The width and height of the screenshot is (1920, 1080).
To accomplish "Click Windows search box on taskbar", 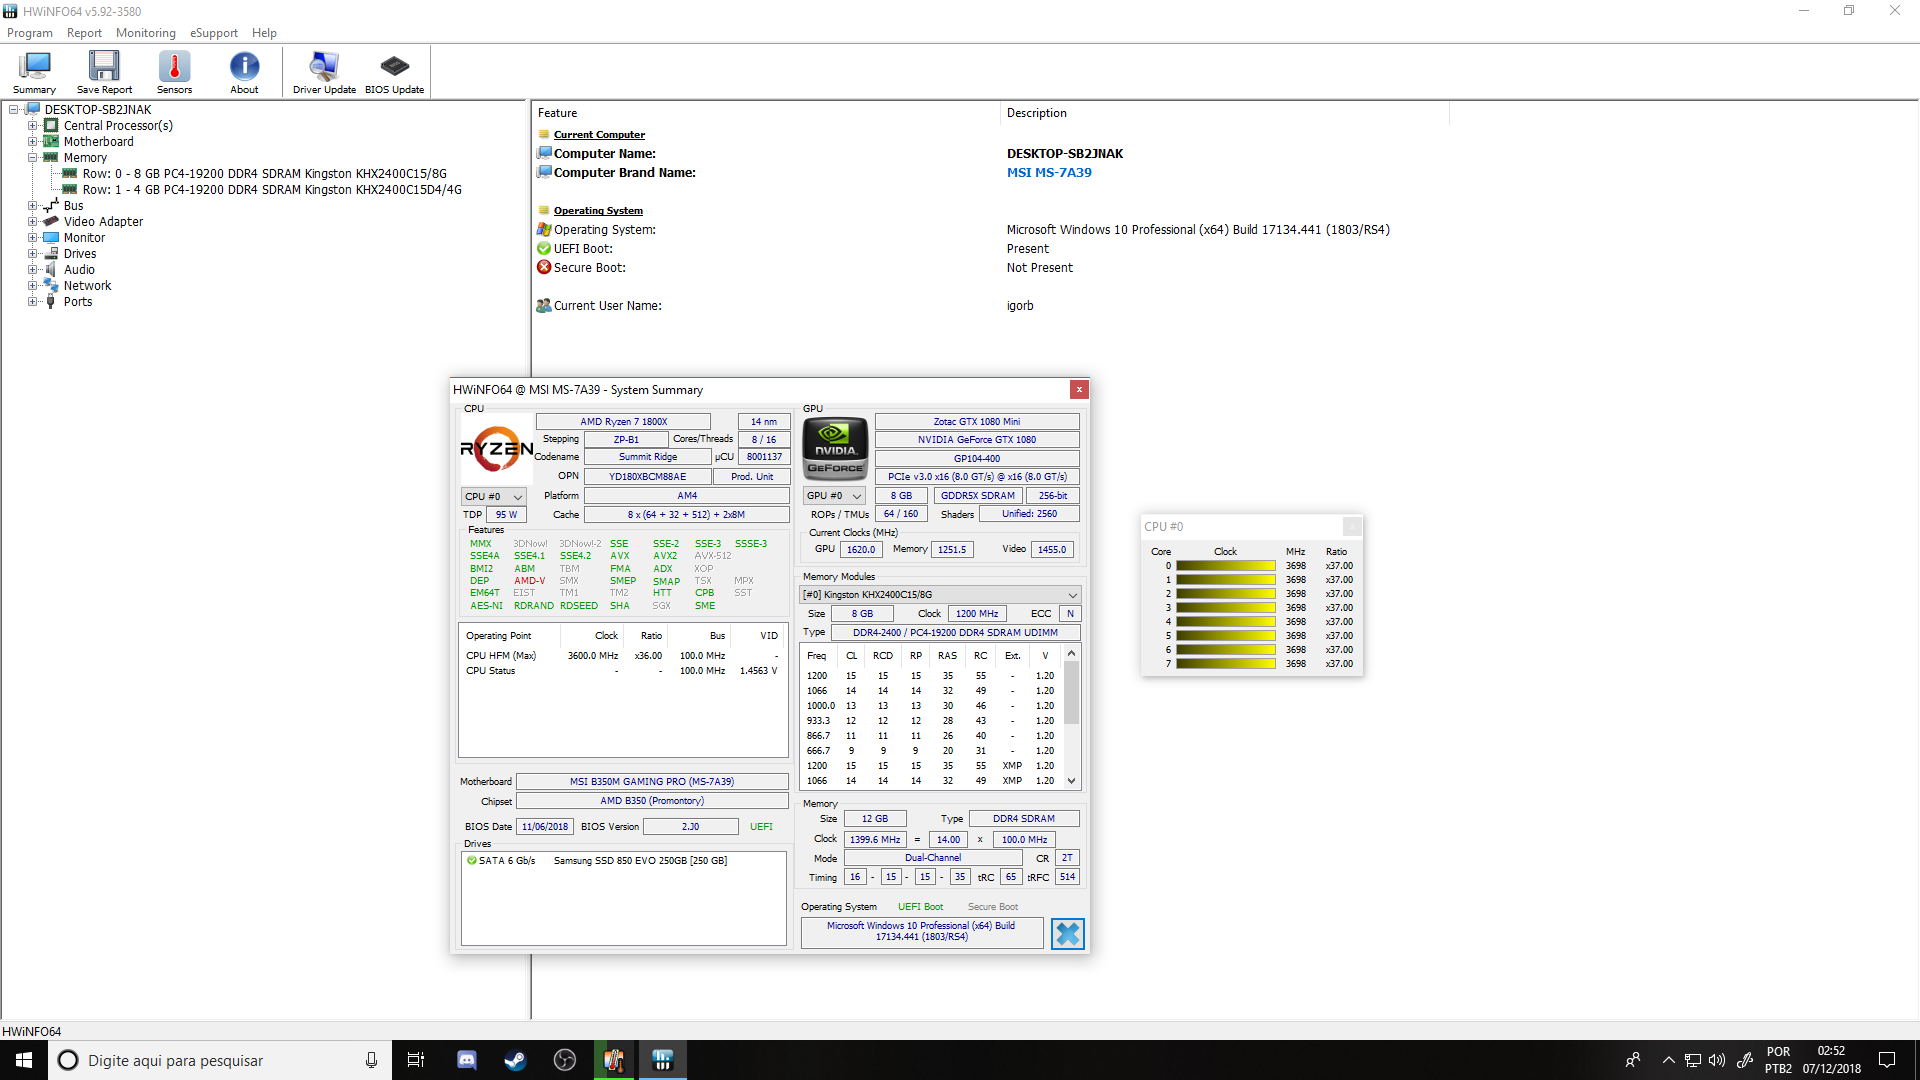I will (x=218, y=1060).
